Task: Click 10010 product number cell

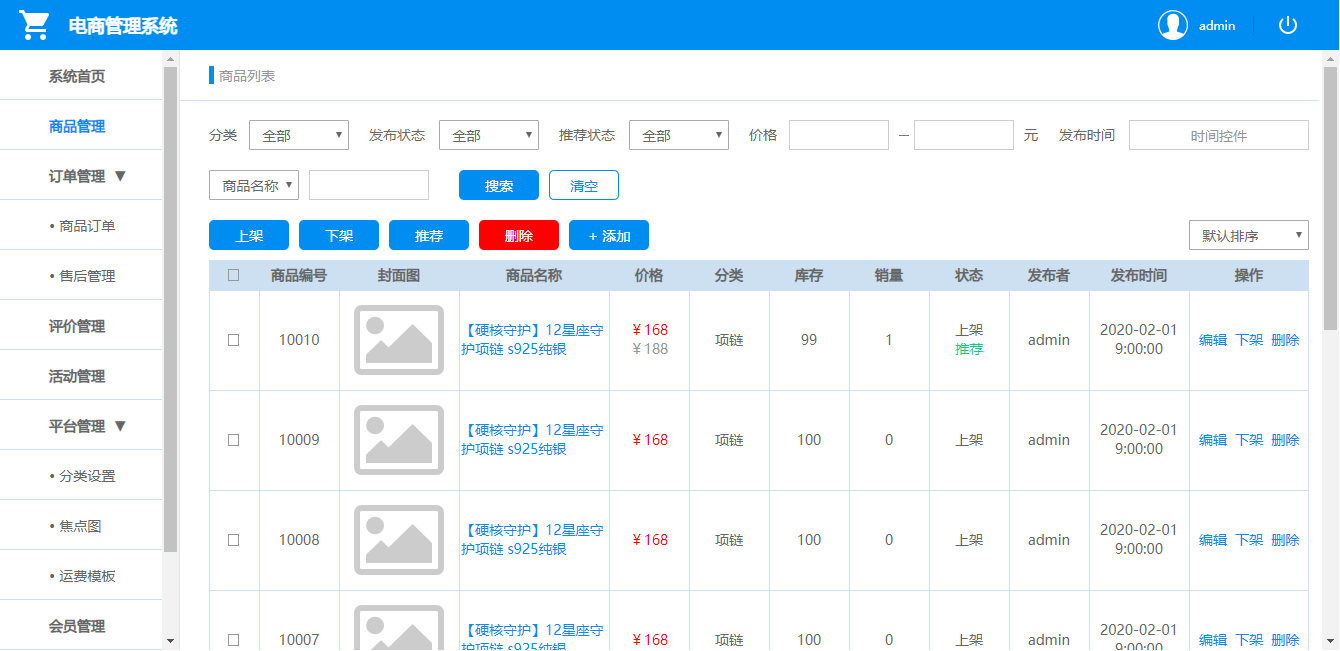Action: tap(299, 340)
